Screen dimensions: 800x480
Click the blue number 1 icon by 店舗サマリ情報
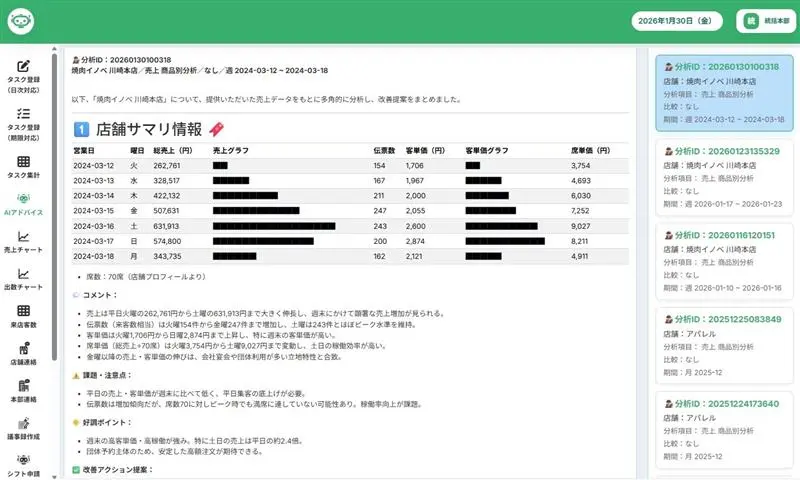[81, 129]
